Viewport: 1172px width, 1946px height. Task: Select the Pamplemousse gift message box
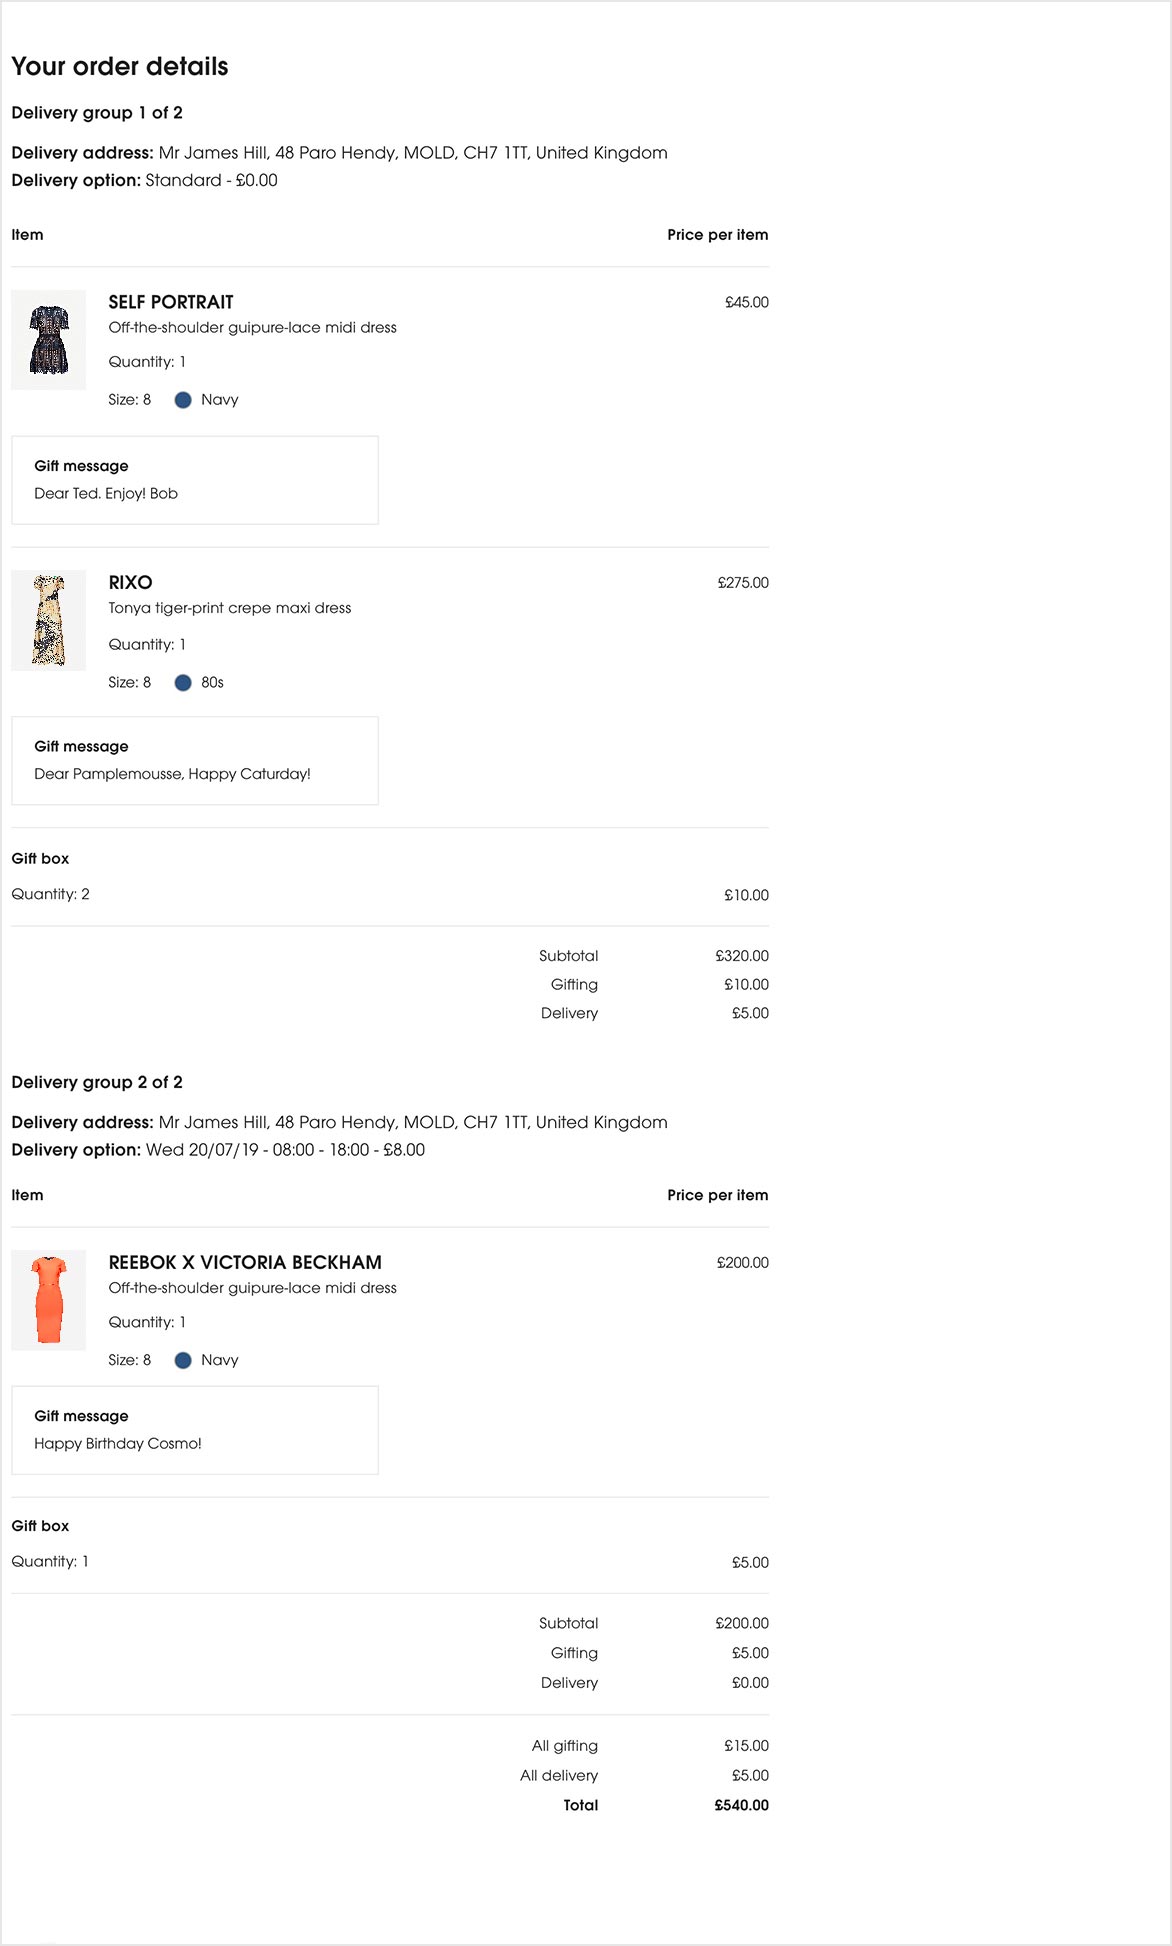(194, 761)
